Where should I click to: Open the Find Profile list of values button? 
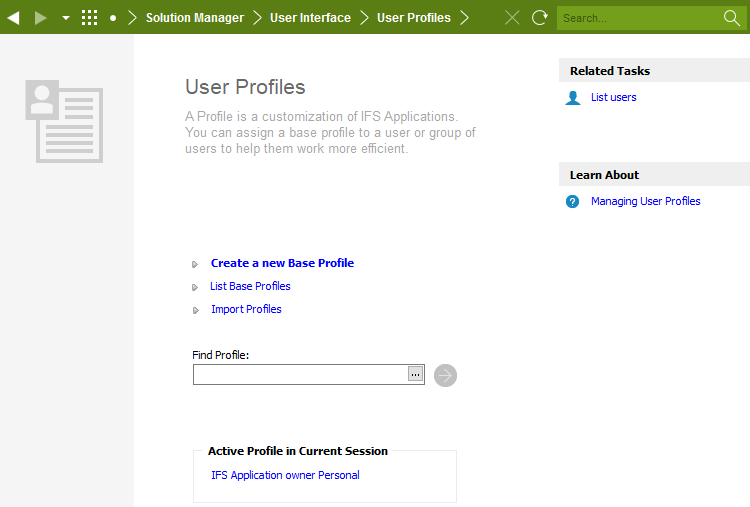pyautogui.click(x=416, y=374)
